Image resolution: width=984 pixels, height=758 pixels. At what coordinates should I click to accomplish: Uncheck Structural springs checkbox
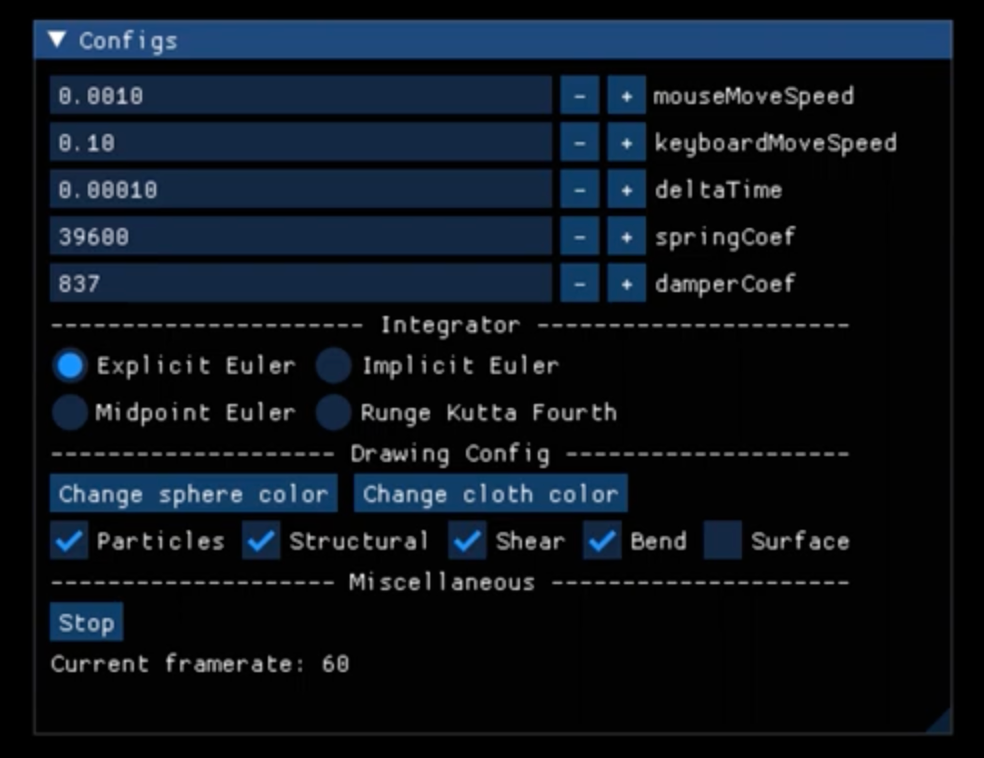(x=262, y=541)
